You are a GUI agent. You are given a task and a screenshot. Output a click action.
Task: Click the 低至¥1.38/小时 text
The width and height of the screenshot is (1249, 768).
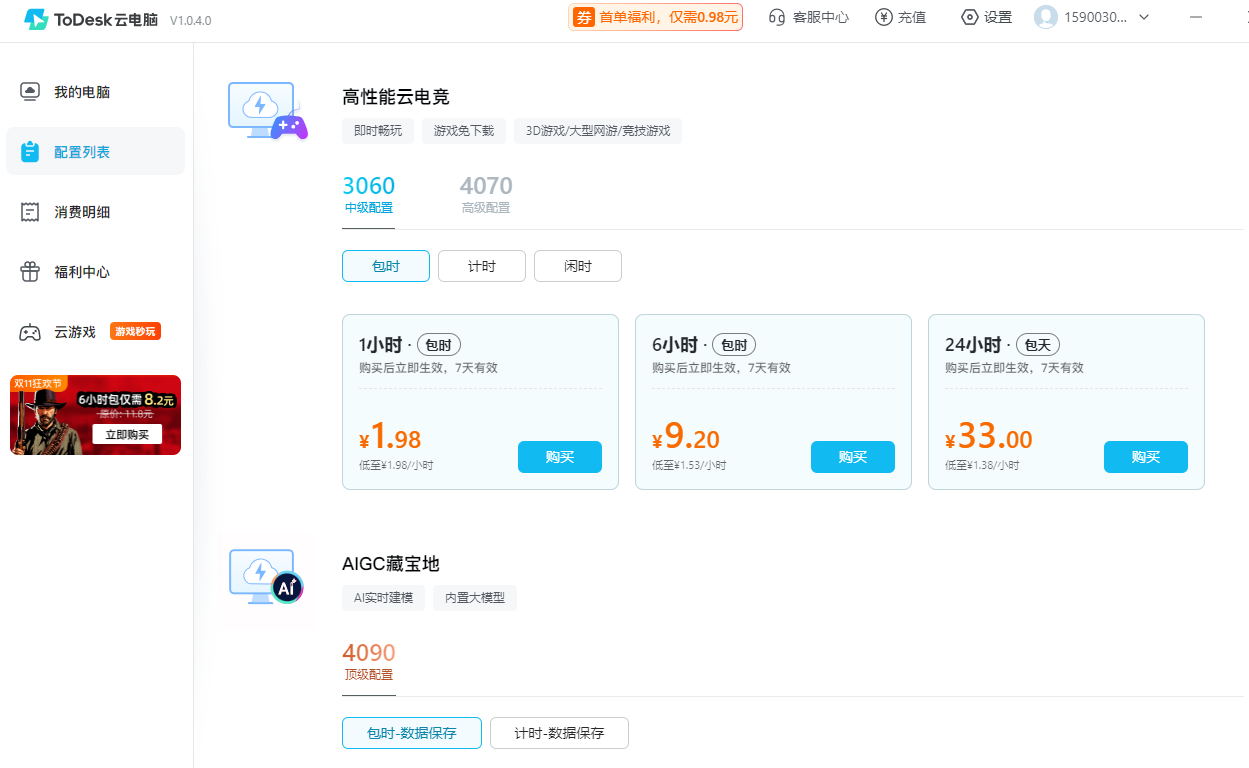982,466
